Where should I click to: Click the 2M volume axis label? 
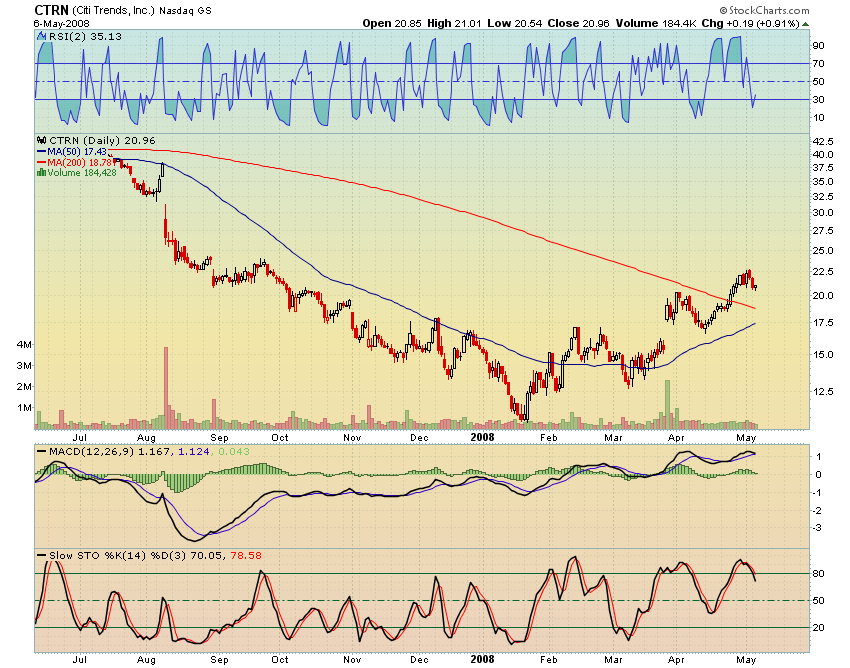click(x=24, y=387)
